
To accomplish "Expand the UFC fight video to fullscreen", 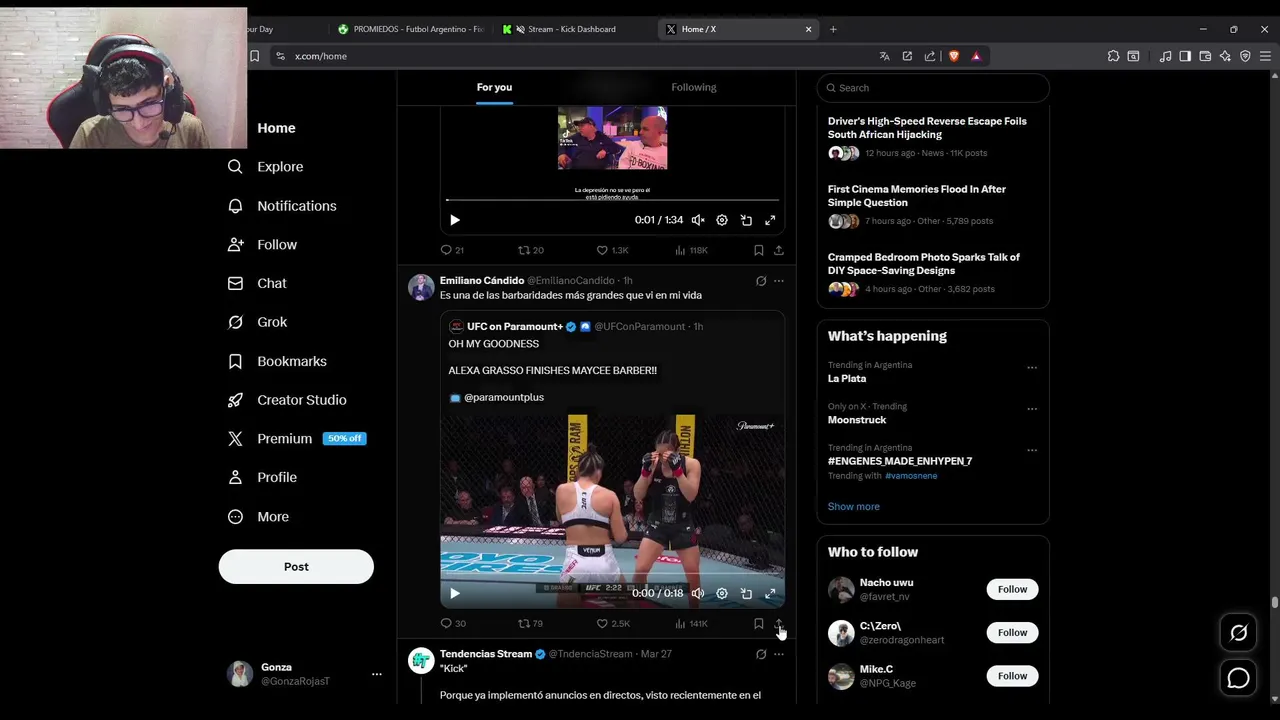I will pos(770,594).
